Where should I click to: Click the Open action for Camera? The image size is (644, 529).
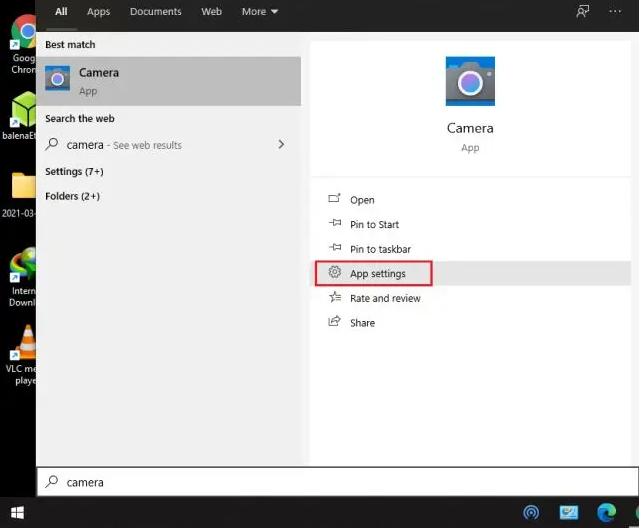(471, 200)
